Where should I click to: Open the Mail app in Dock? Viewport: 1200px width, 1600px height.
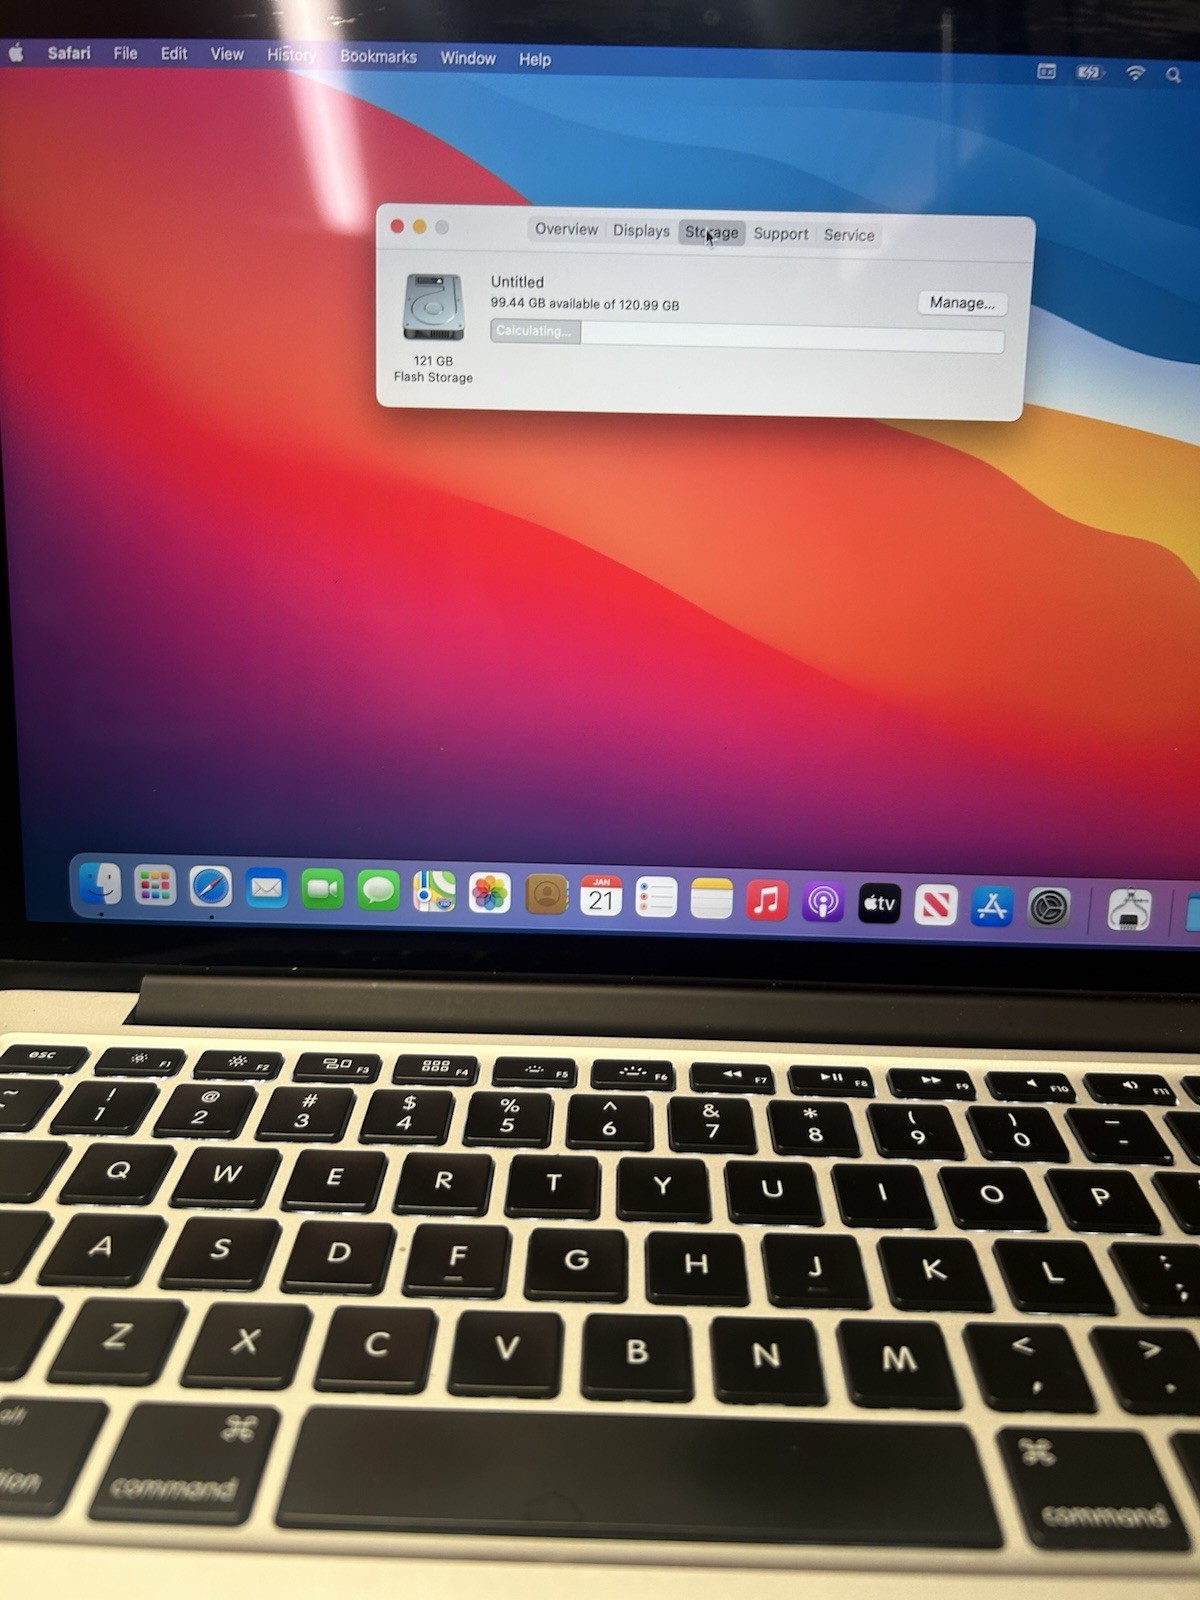pos(266,887)
